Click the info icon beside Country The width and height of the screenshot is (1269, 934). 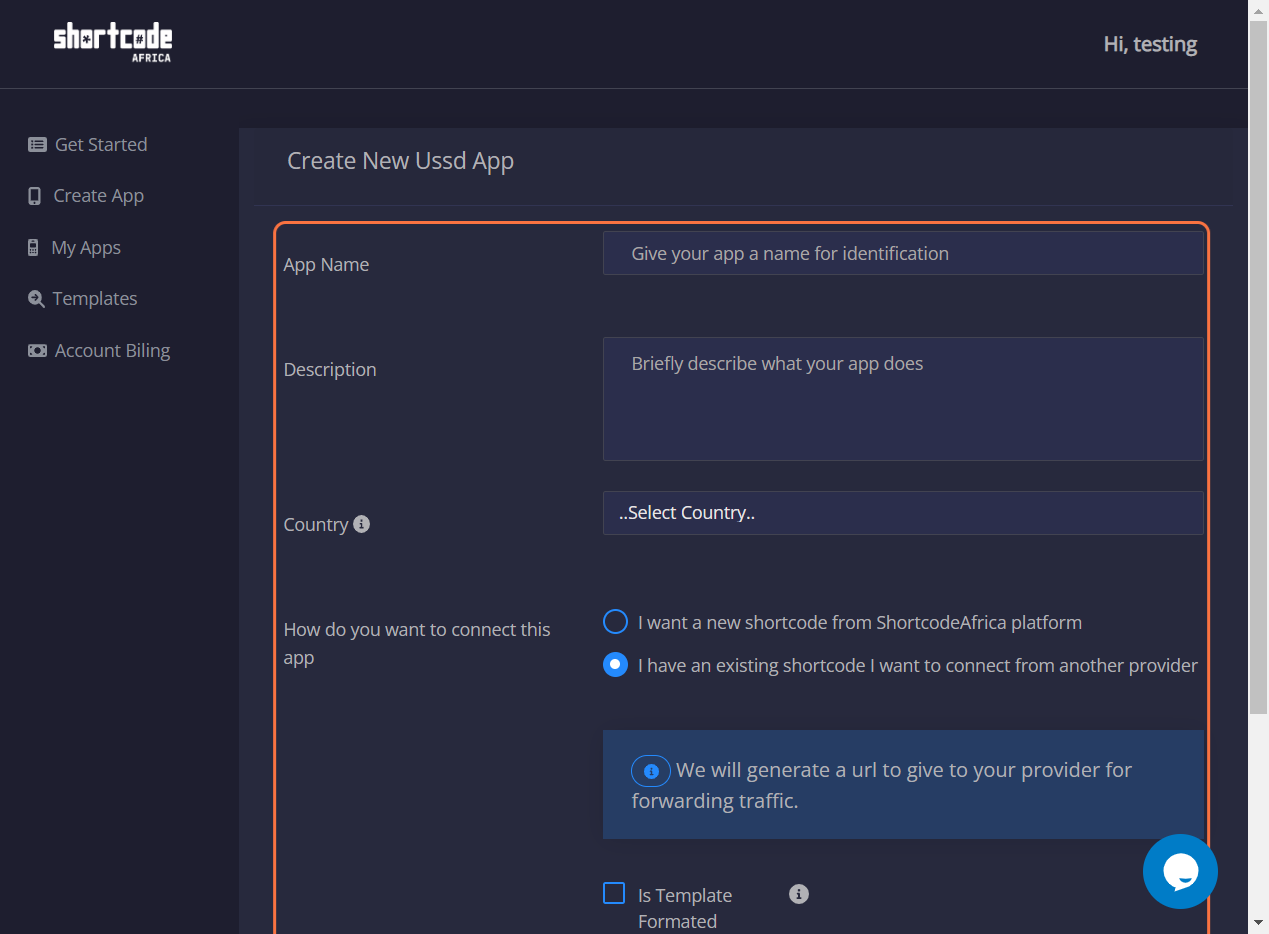362,524
